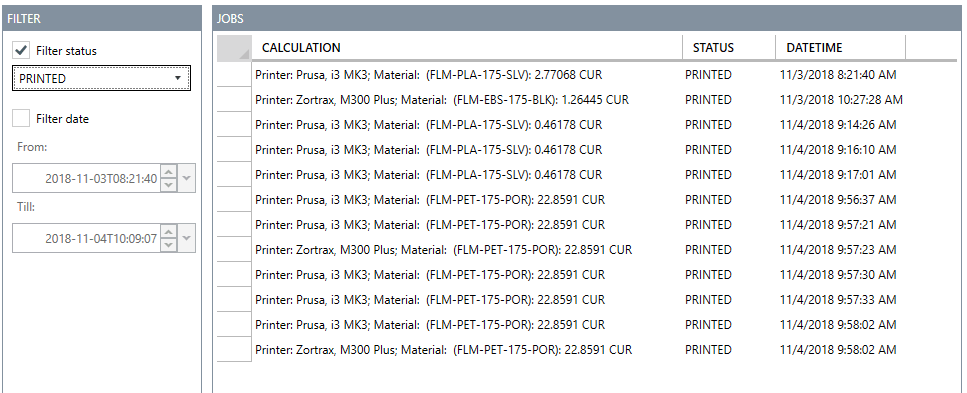The height and width of the screenshot is (393, 967).
Task: Enable the Filter date checkbox
Action: pyautogui.click(x=22, y=118)
